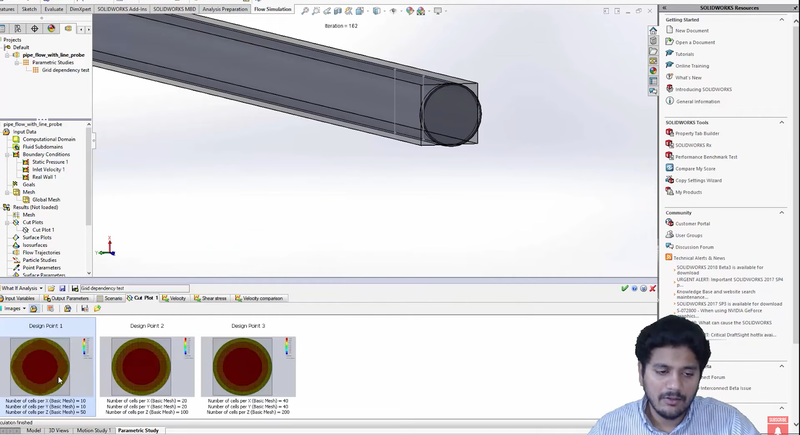800x435 pixels.
Task: Open the SOLIDWORKS Add-Ins ribbon tab
Action: pos(122,9)
